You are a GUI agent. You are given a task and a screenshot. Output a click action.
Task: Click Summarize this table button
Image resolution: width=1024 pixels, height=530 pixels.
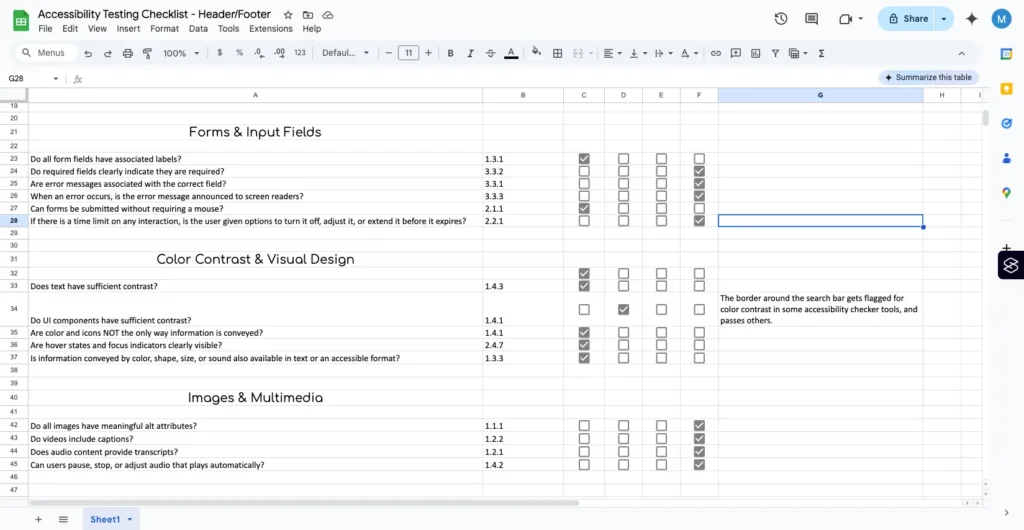click(x=929, y=78)
